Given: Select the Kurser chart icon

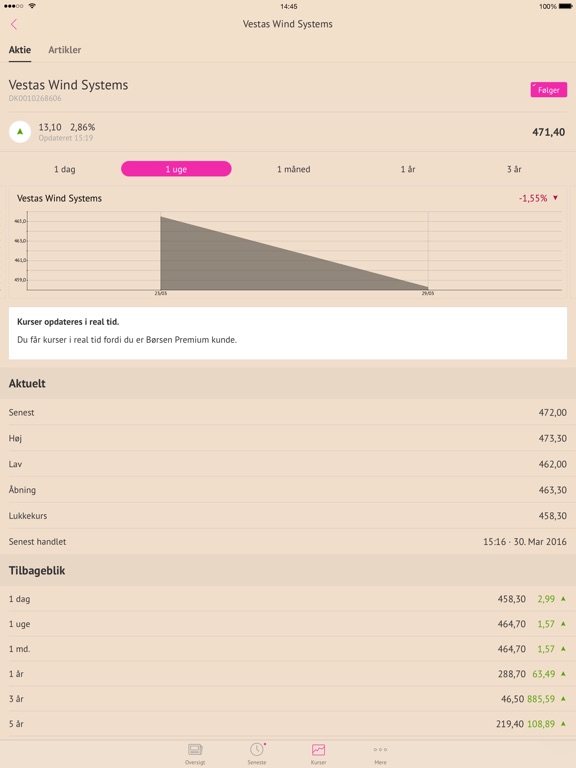Looking at the screenshot, I should click(318, 750).
